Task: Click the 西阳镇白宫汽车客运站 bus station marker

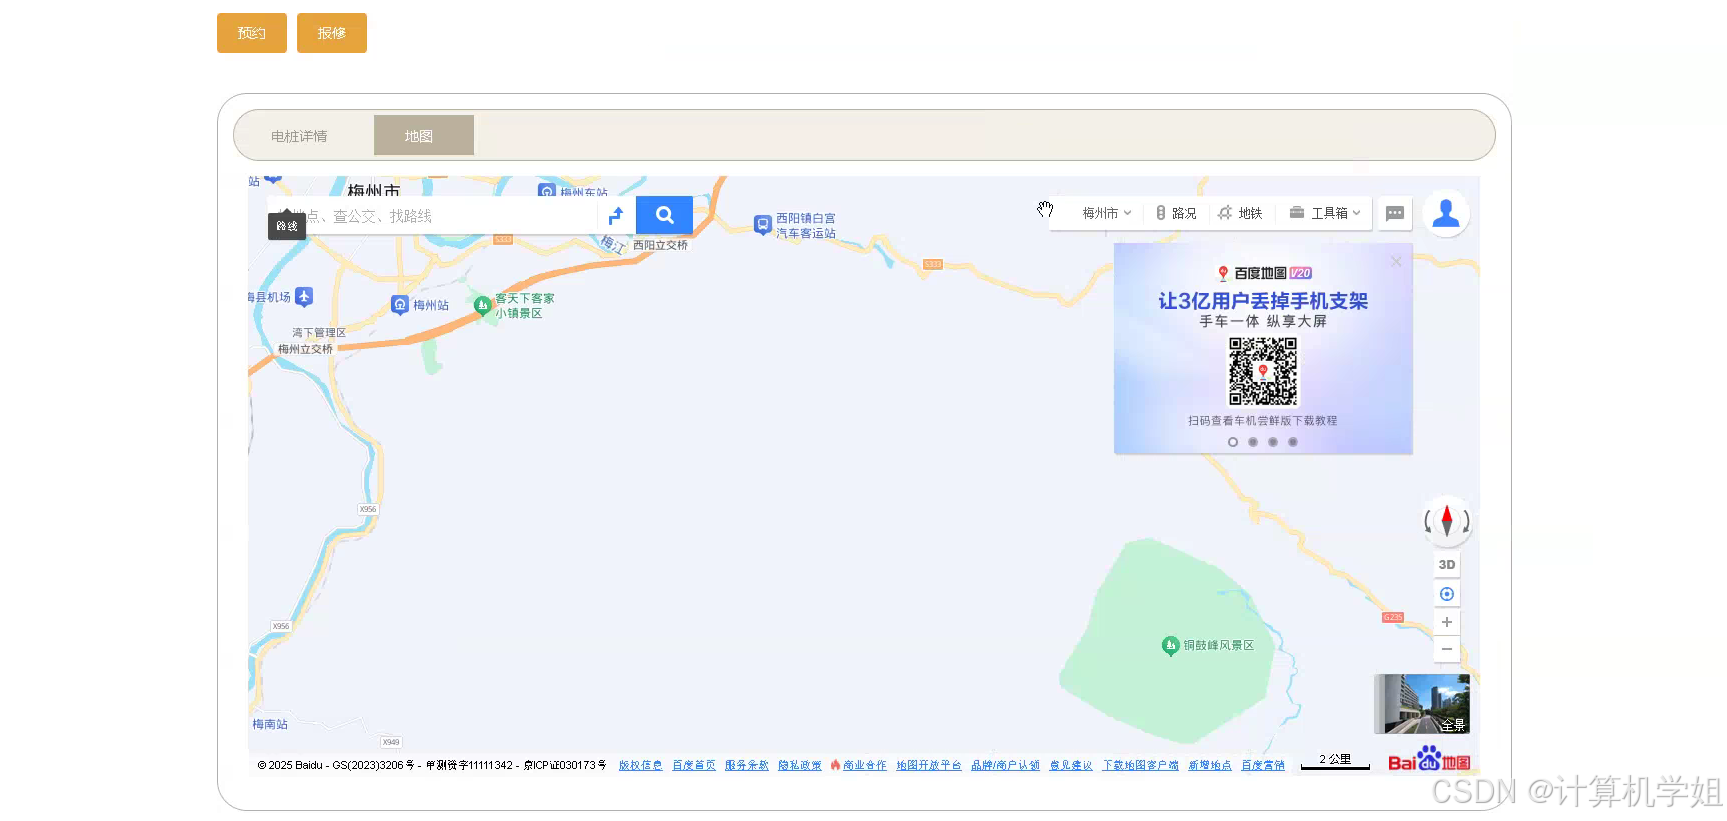Action: point(763,225)
